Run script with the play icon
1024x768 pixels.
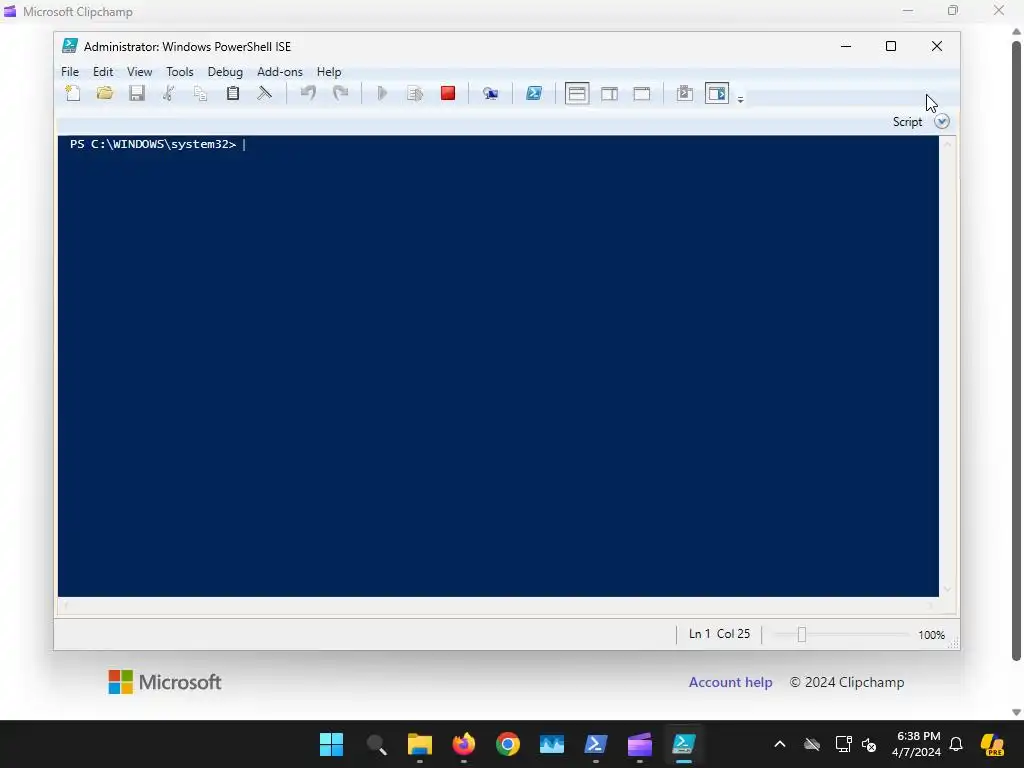tap(383, 93)
